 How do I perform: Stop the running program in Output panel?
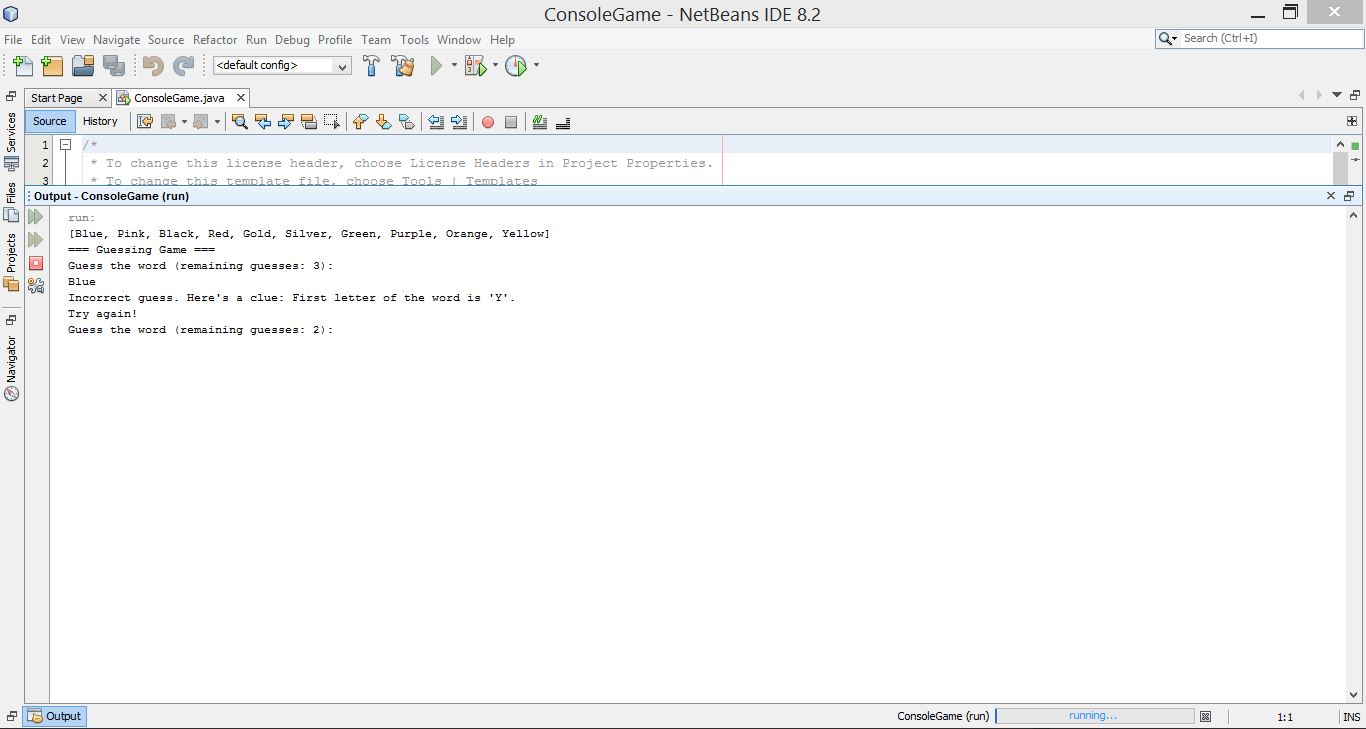pyautogui.click(x=36, y=263)
